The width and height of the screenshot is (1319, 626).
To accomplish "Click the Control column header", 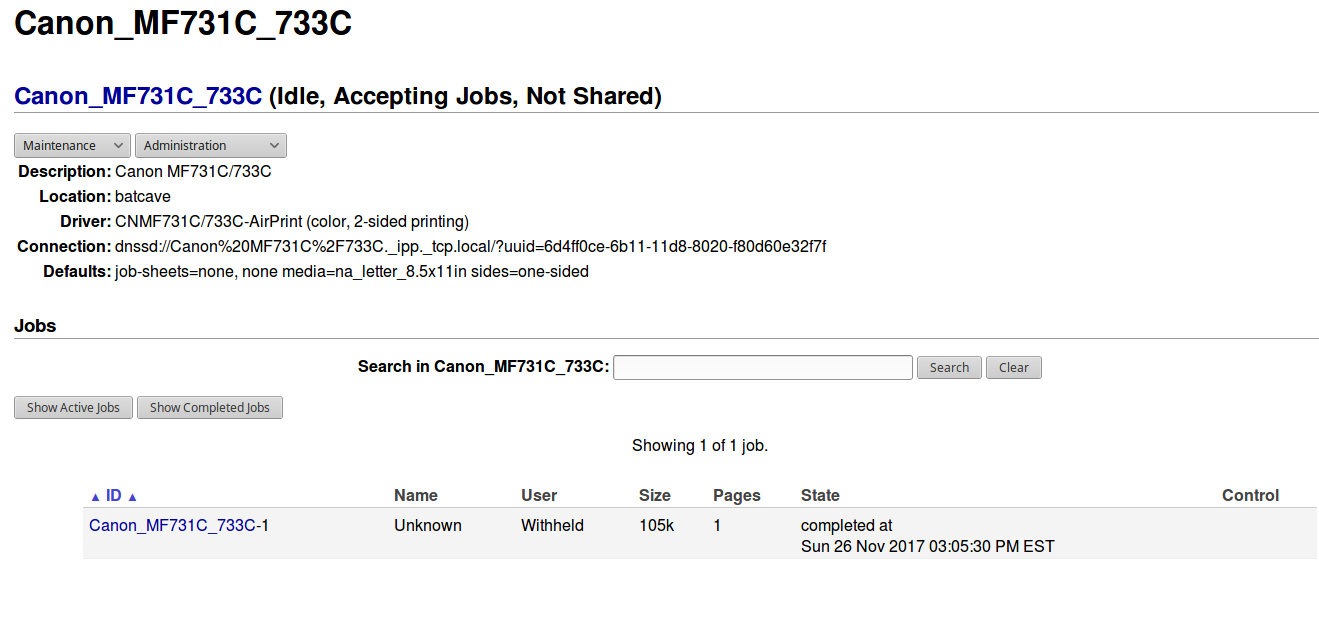I will pos(1250,496).
